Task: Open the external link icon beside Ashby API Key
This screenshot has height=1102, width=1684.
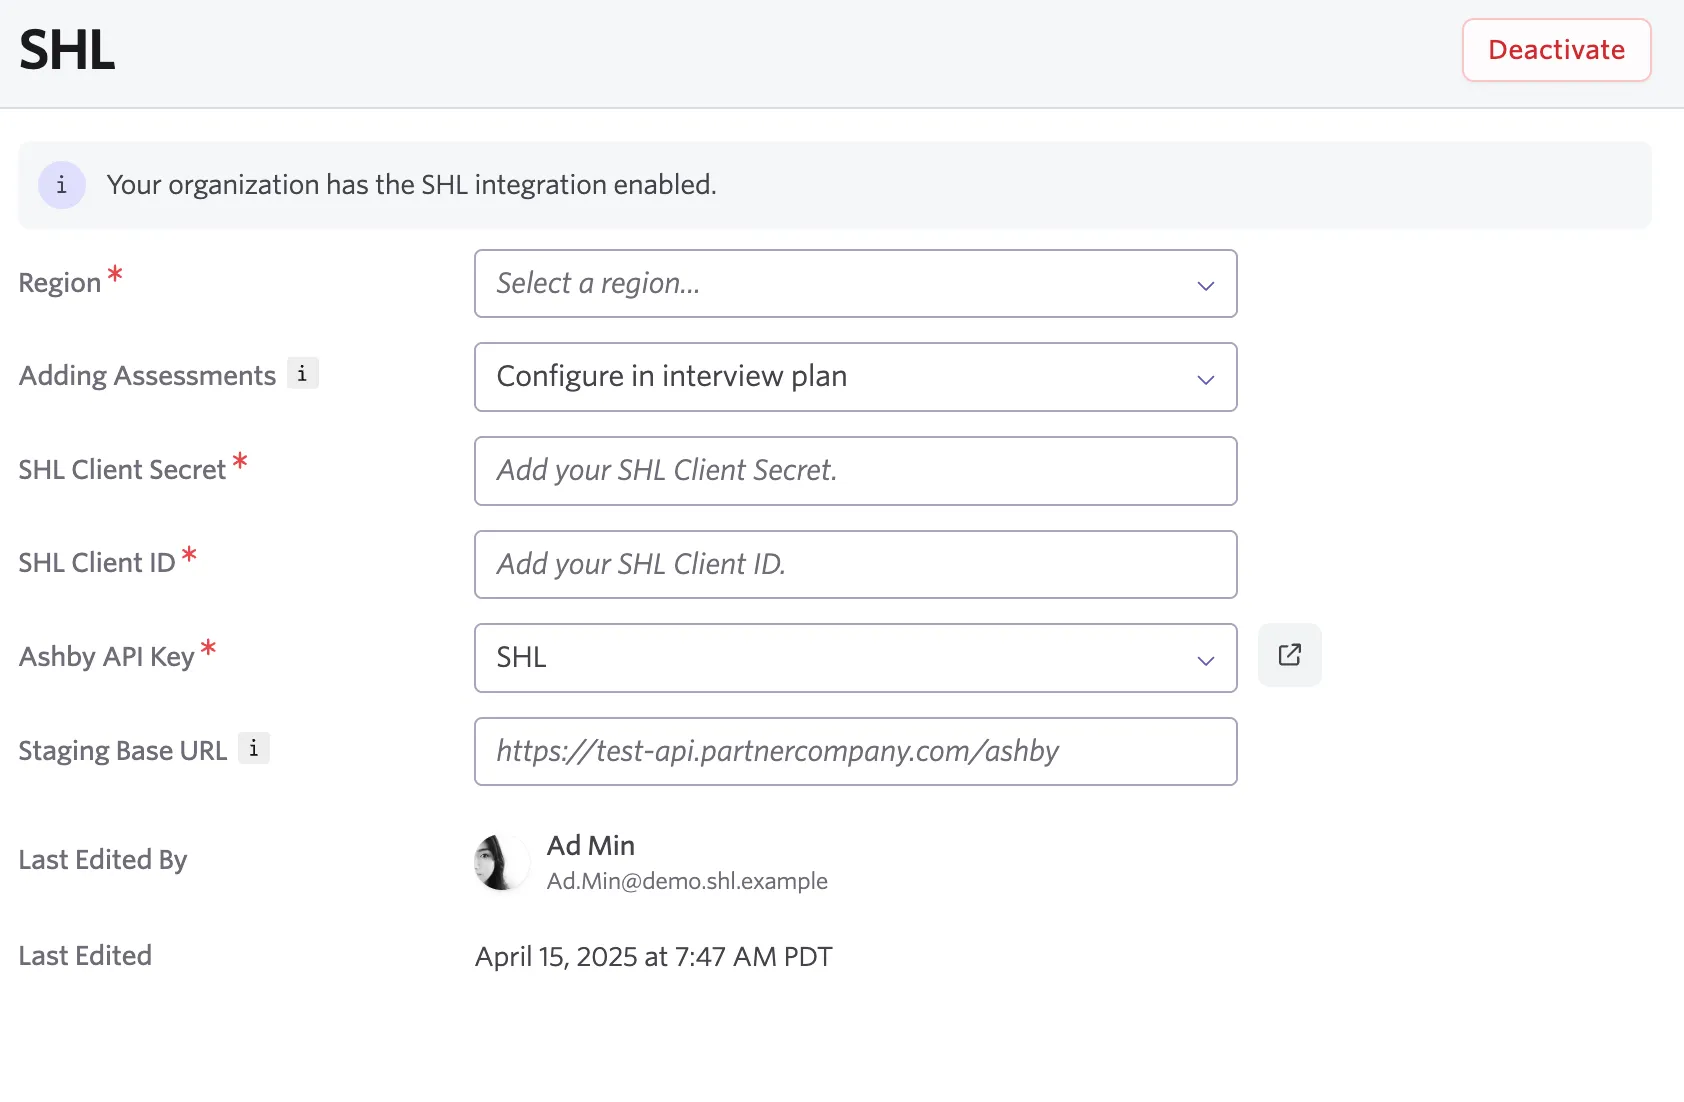Action: (1290, 655)
